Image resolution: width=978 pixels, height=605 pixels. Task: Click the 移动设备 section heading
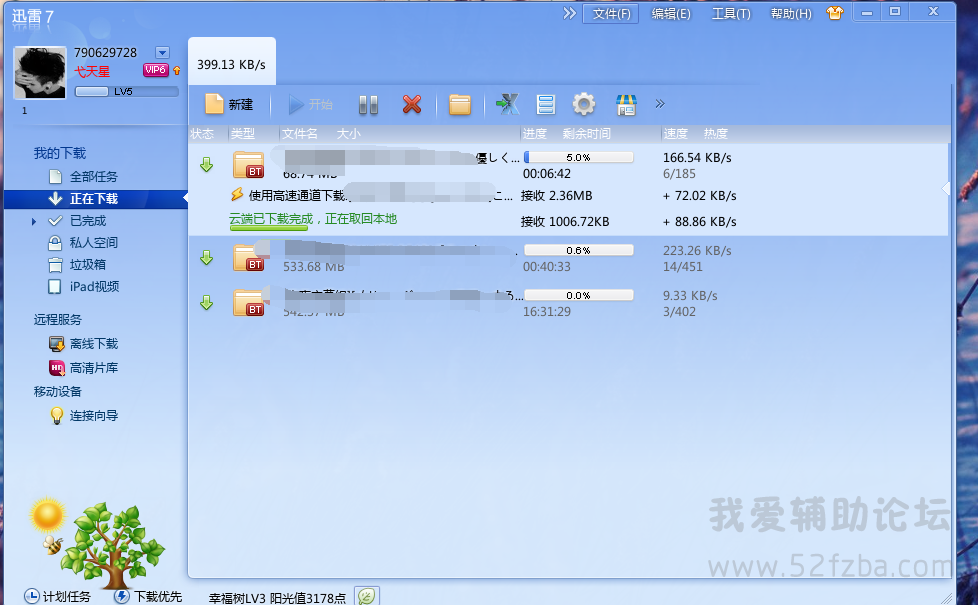(x=57, y=392)
